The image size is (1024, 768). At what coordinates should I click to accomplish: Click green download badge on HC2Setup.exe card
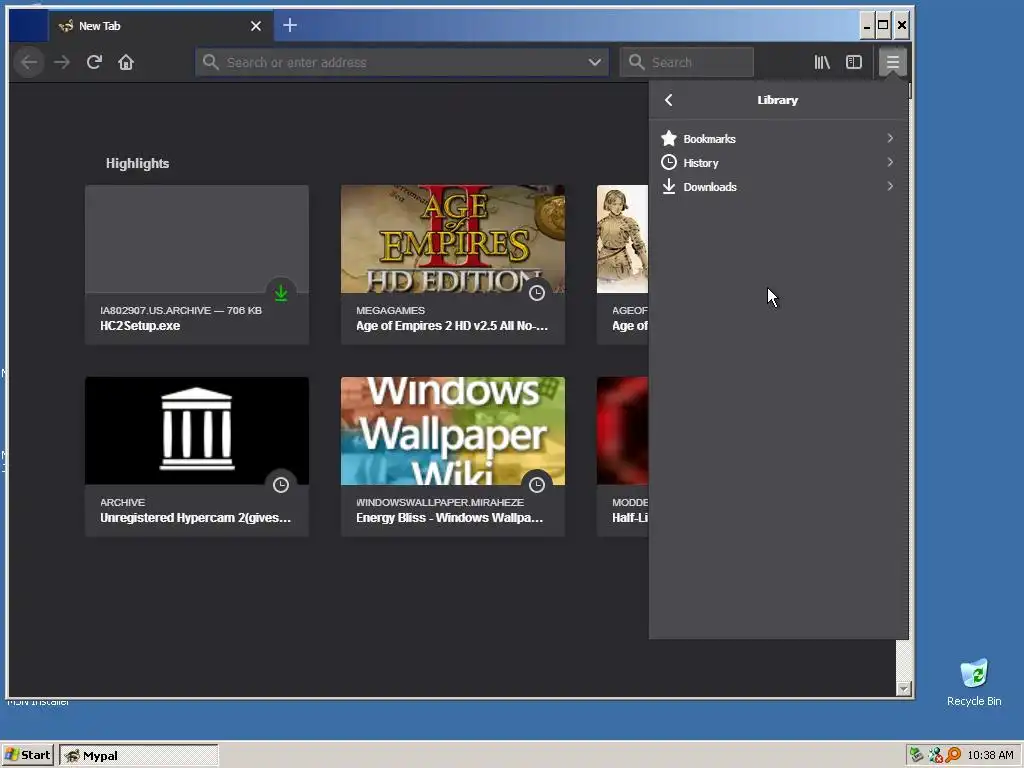pos(281,293)
